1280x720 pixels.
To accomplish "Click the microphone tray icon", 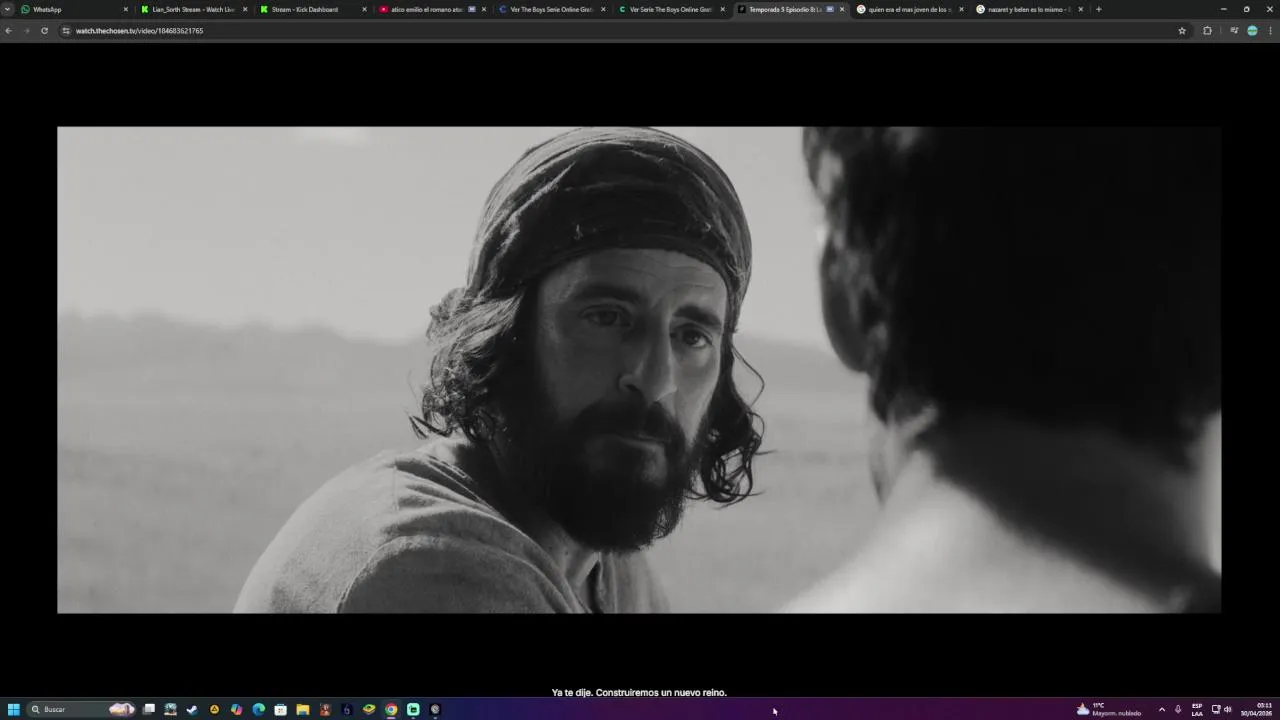I will tap(1178, 709).
